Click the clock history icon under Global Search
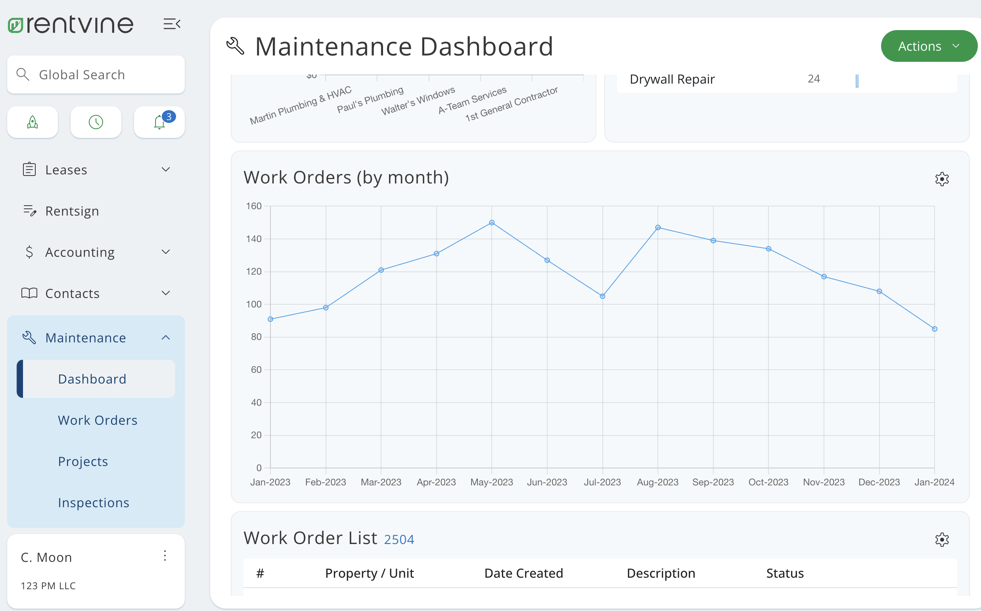Screen dimensions: 981x611 click(x=96, y=122)
